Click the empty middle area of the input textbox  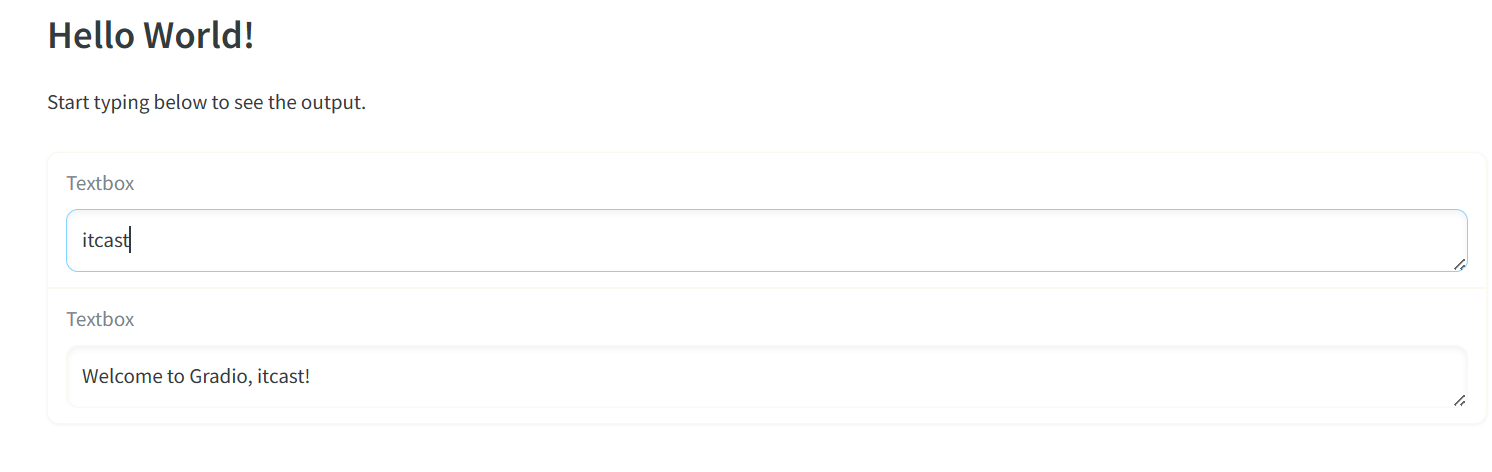(767, 240)
